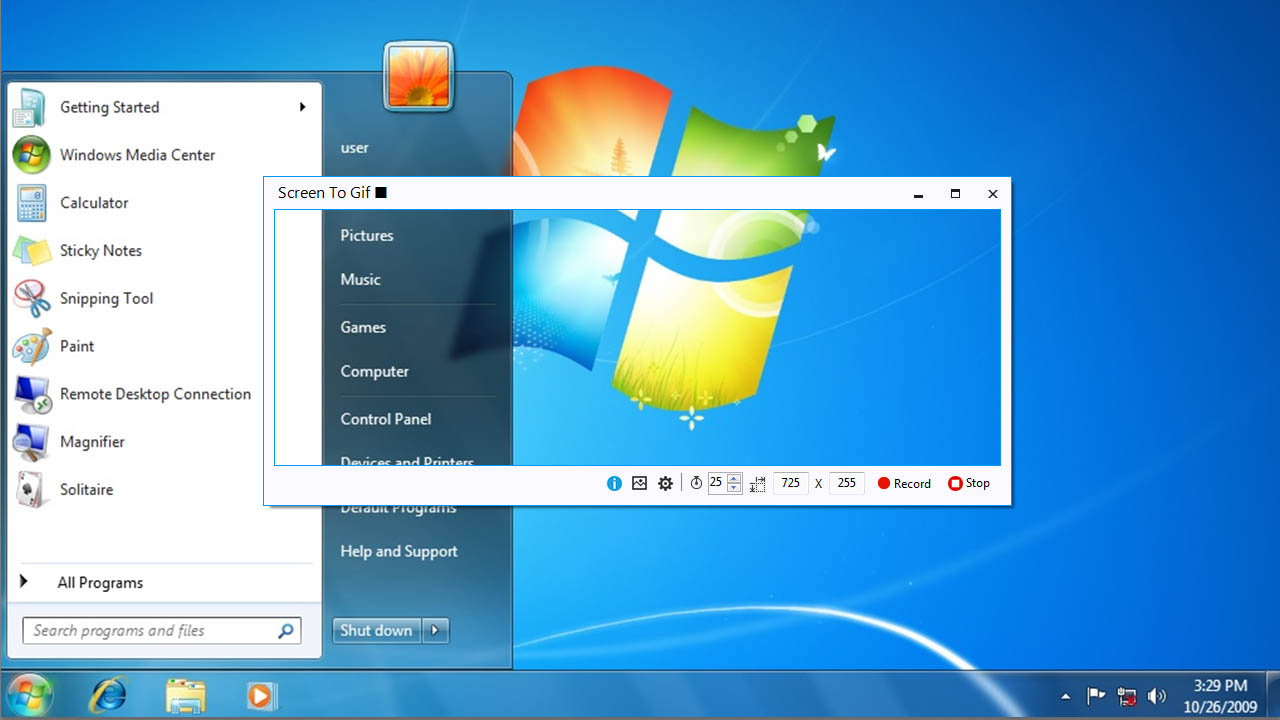This screenshot has height=720, width=1280.
Task: Click the Windows Start orb
Action: (x=29, y=695)
